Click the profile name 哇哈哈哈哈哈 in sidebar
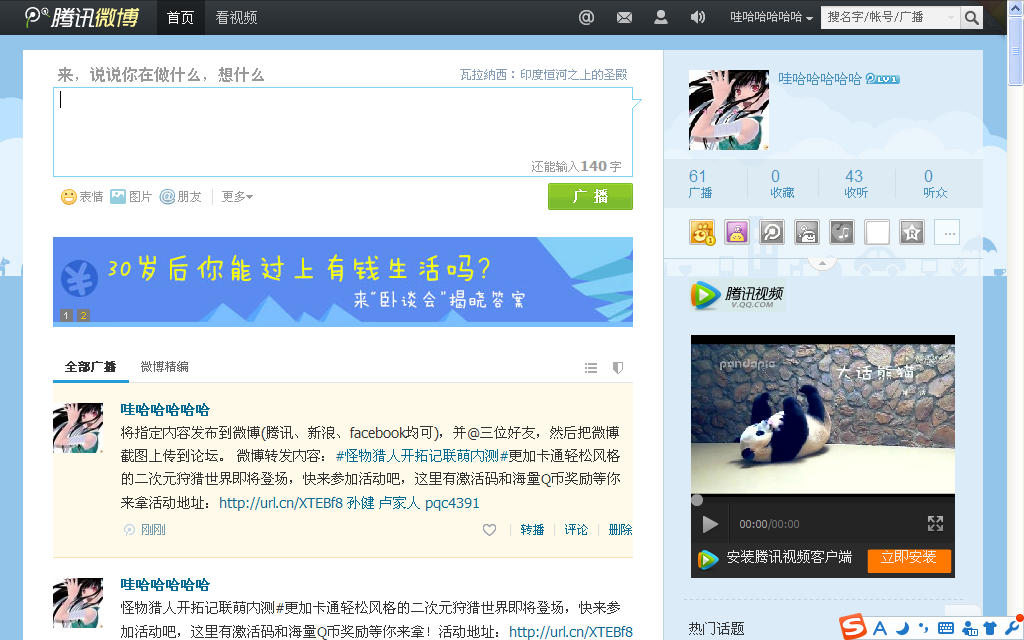Viewport: 1024px width, 640px height. (x=820, y=79)
